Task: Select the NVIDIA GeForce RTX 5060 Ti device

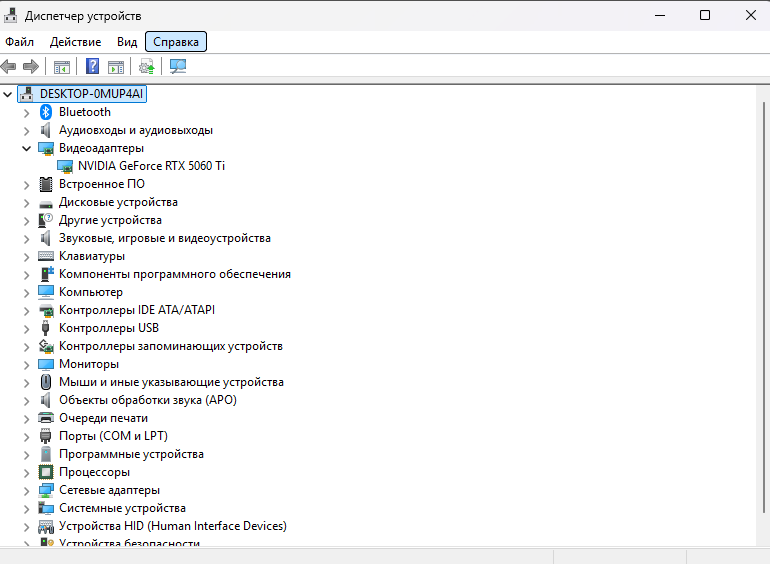Action: click(151, 166)
